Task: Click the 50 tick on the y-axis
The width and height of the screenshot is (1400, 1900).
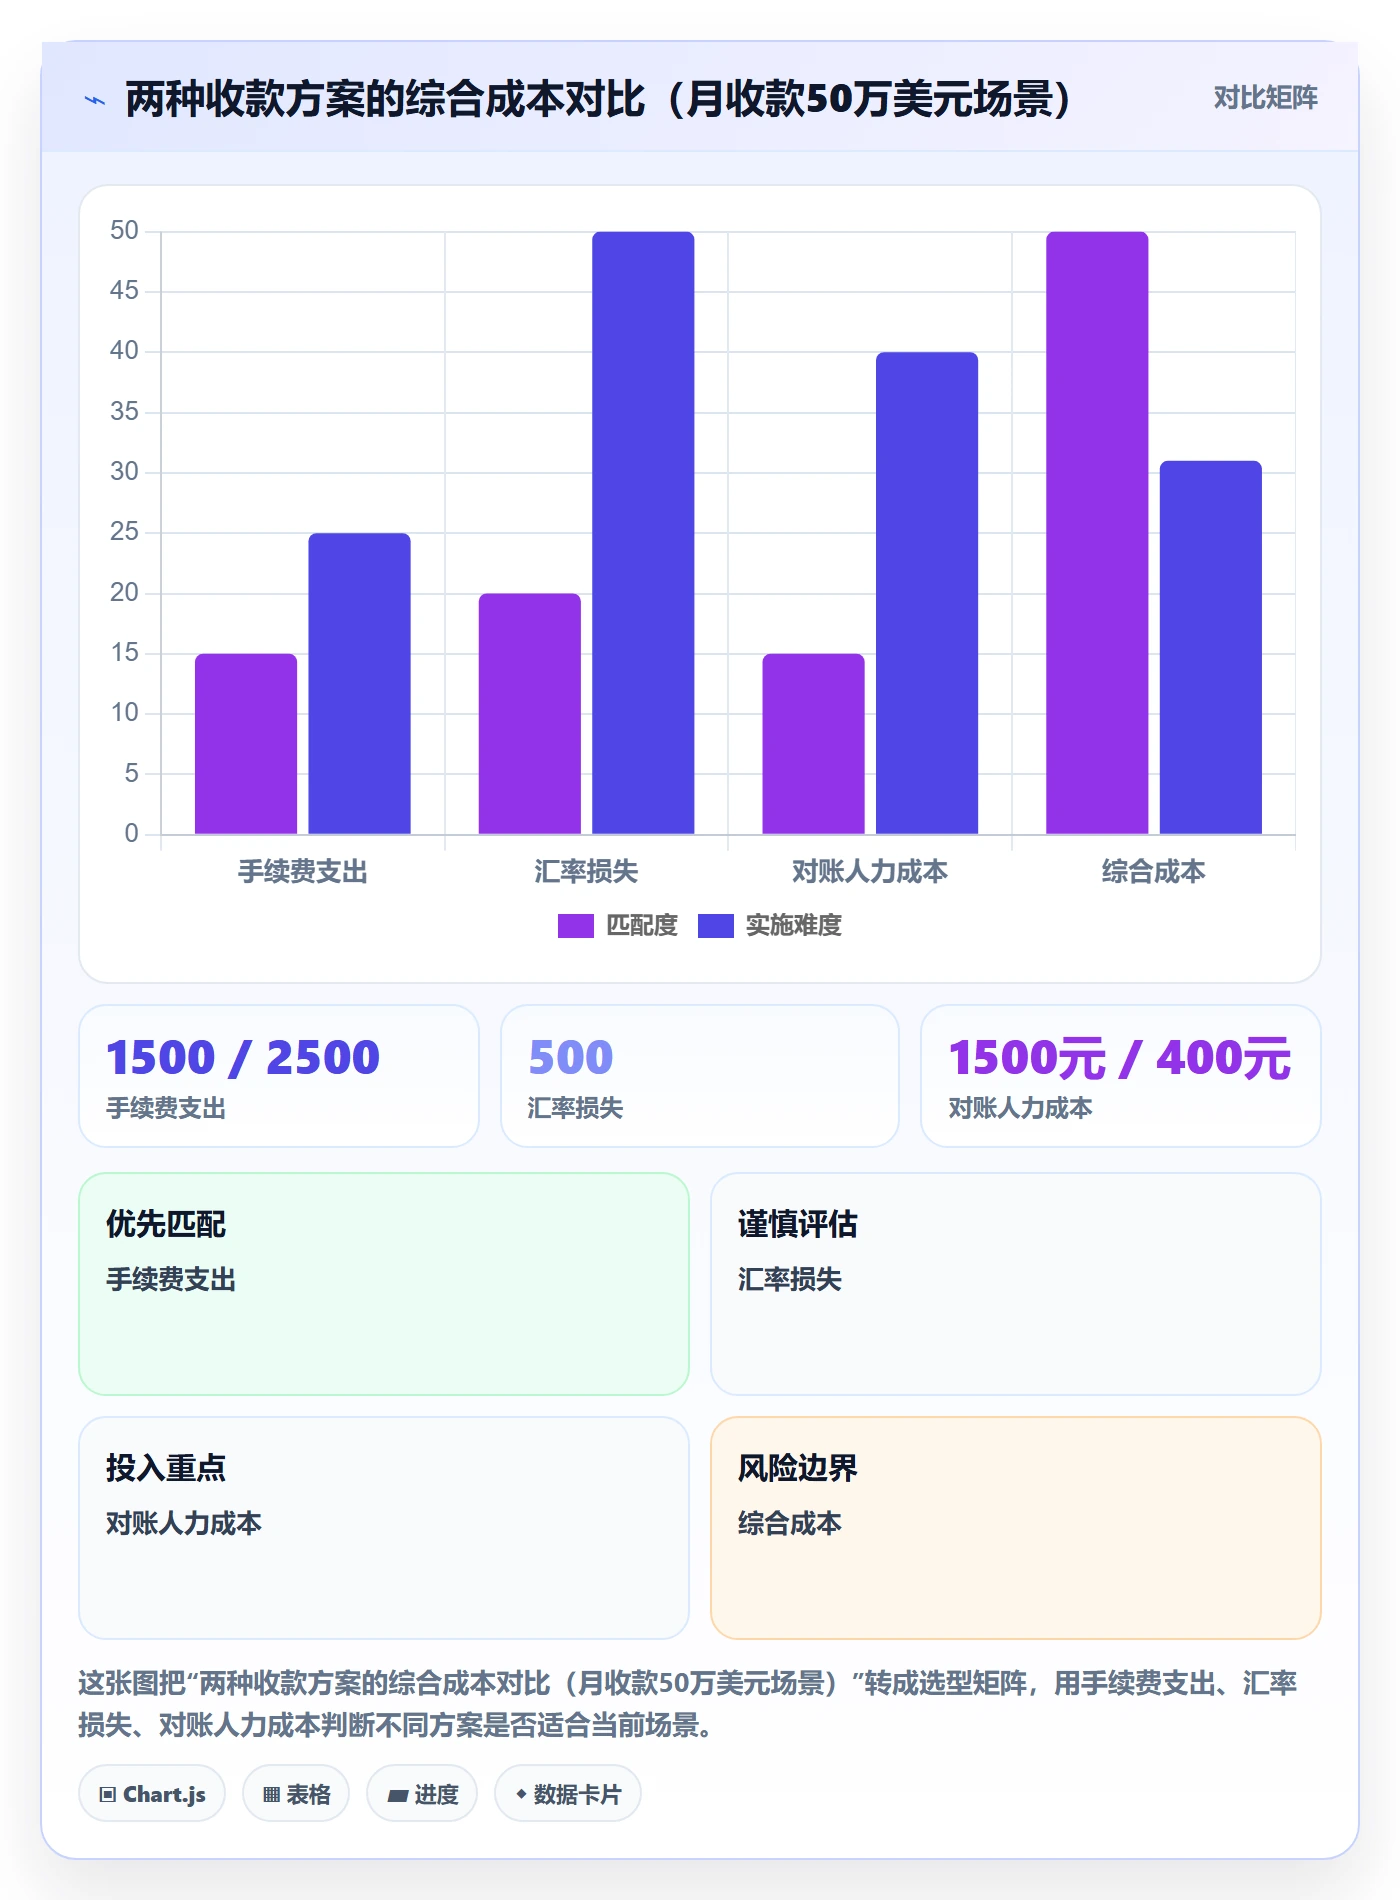Action: pyautogui.click(x=124, y=231)
